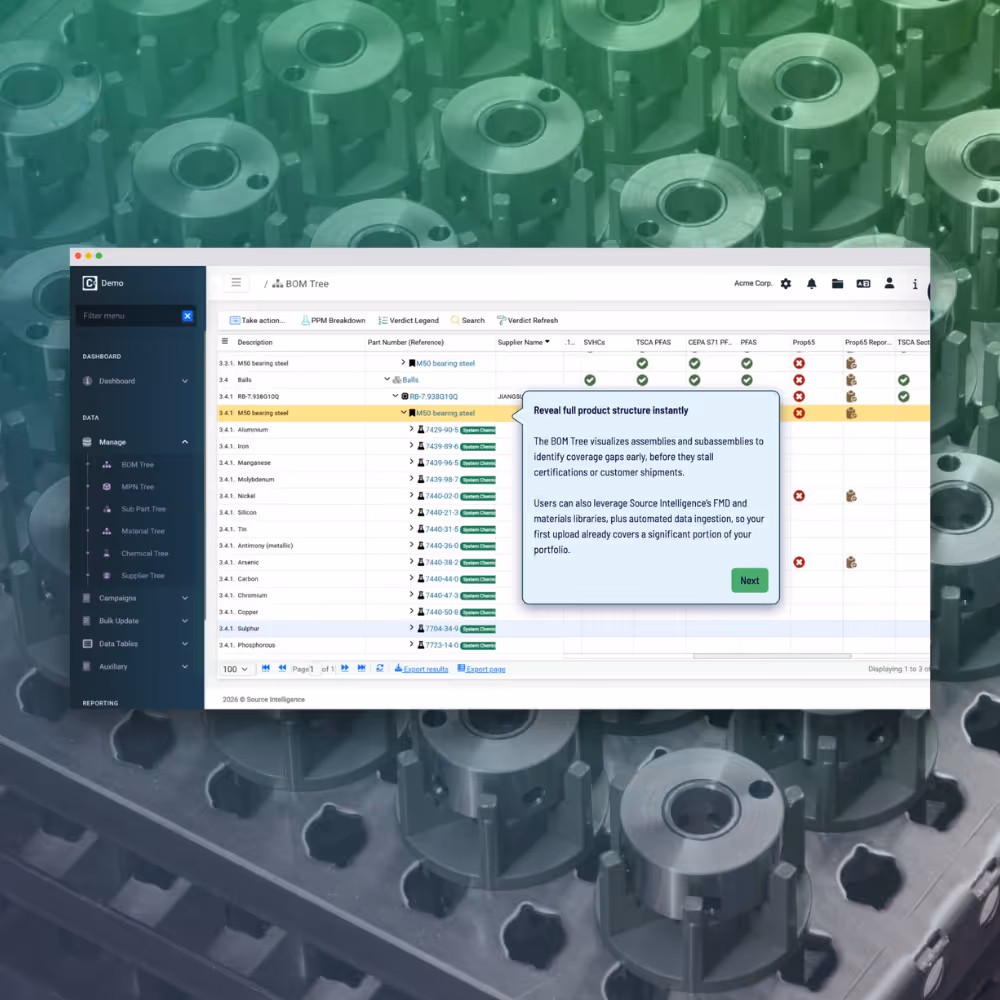Click TSCA Section green check in Balls row
The height and width of the screenshot is (1000, 1000).
[904, 380]
